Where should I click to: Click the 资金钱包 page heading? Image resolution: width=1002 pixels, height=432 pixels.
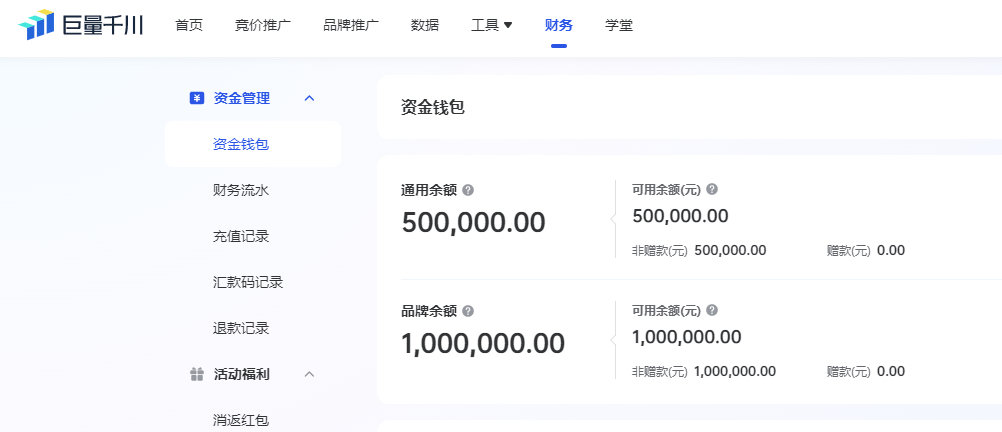[433, 107]
